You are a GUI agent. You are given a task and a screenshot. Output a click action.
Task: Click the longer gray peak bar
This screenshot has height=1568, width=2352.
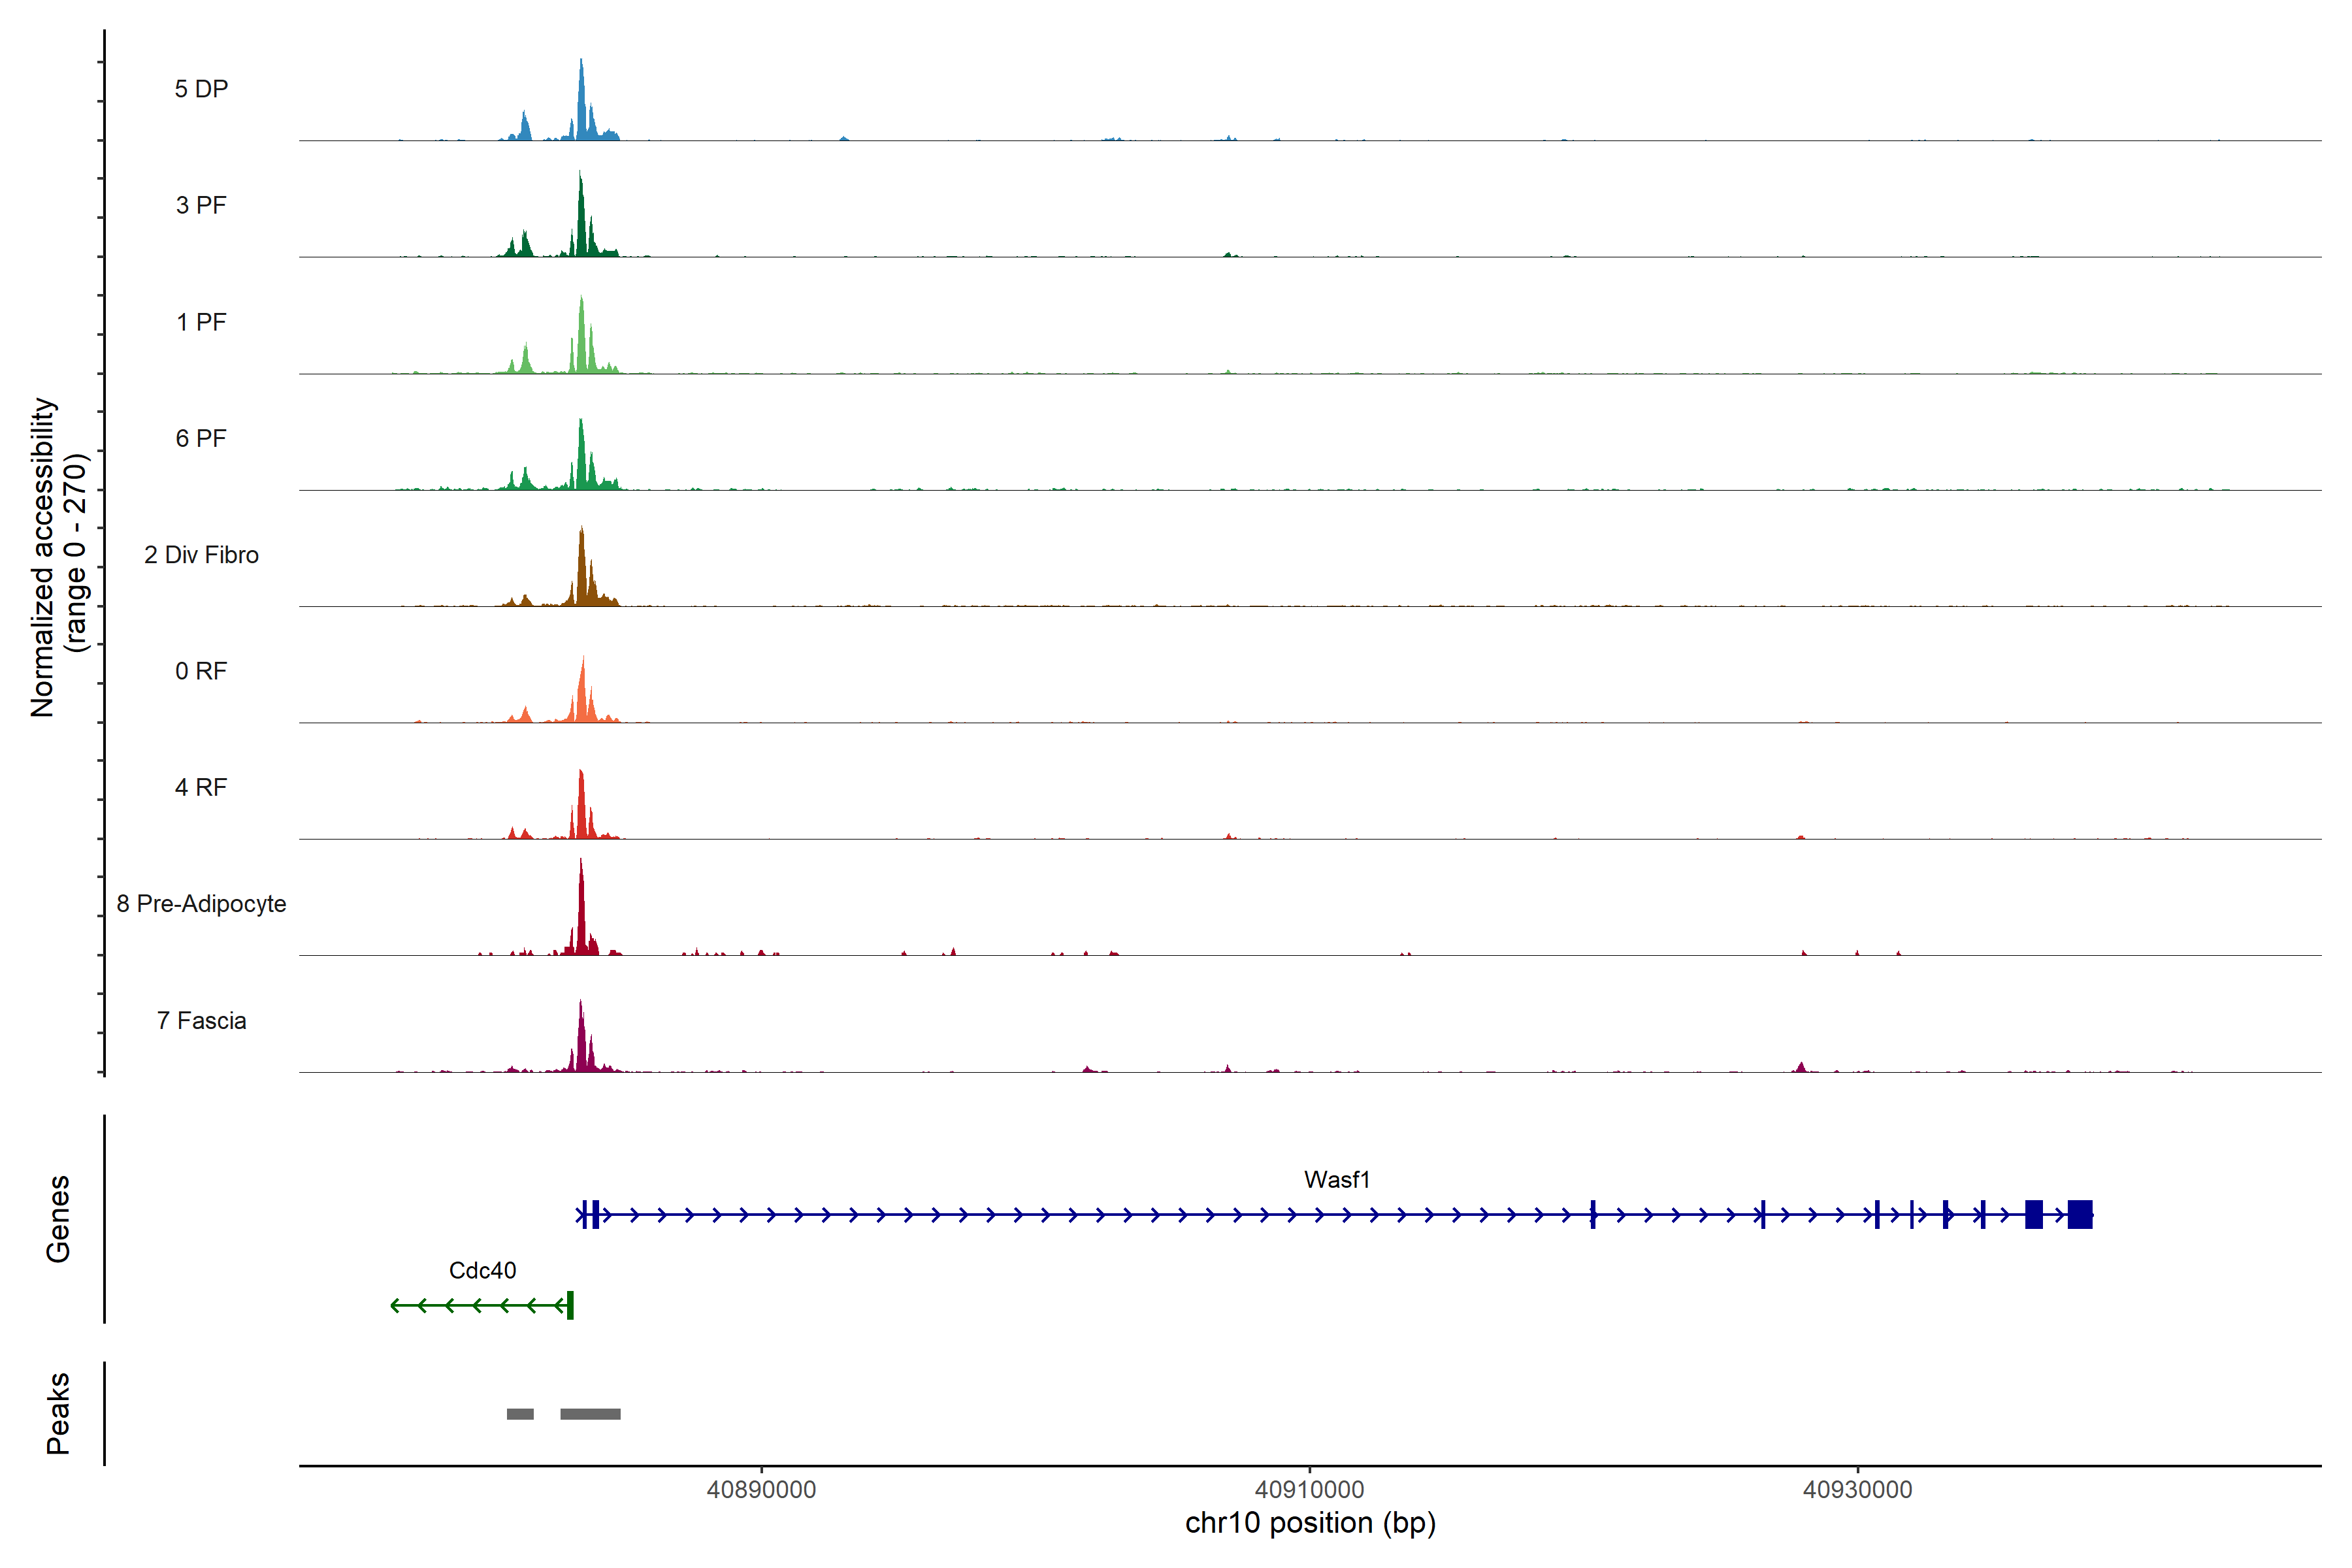tap(590, 1414)
